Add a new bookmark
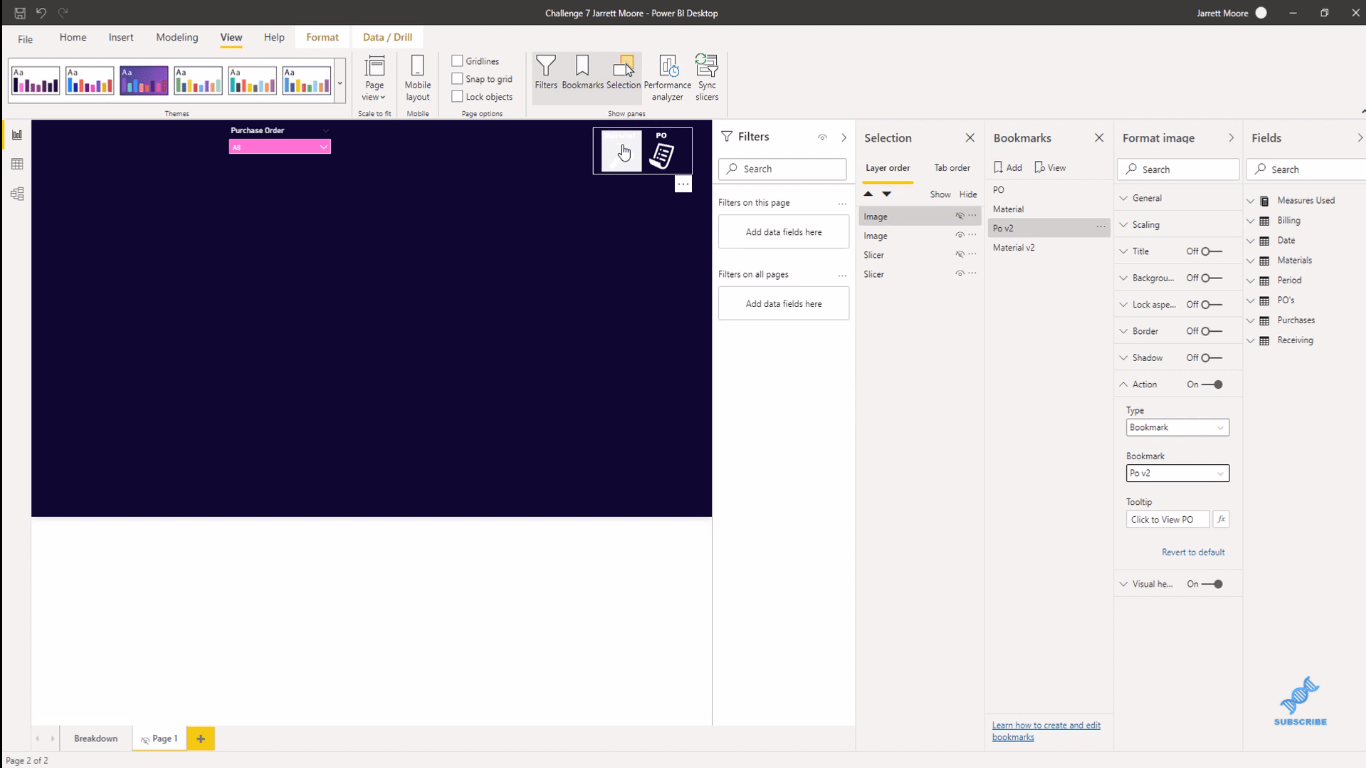Viewport: 1366px width, 768px height. click(x=1008, y=168)
